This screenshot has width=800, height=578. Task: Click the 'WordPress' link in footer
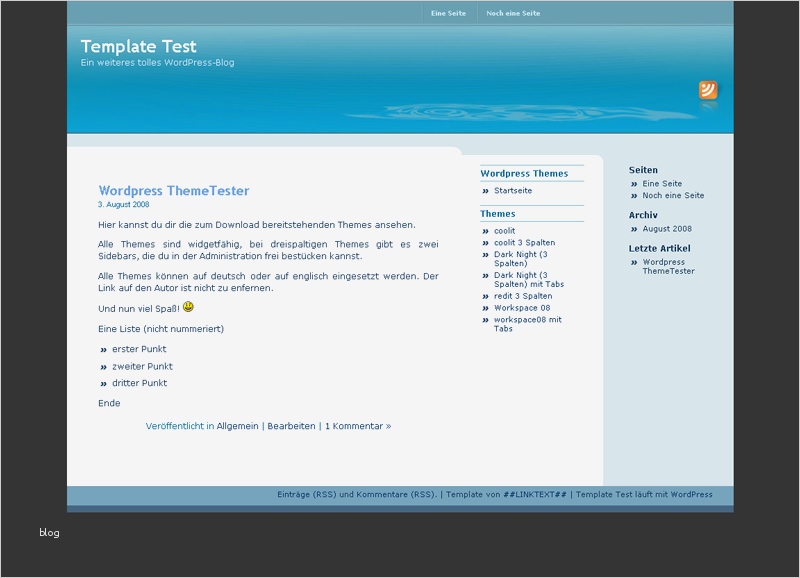tap(691, 494)
